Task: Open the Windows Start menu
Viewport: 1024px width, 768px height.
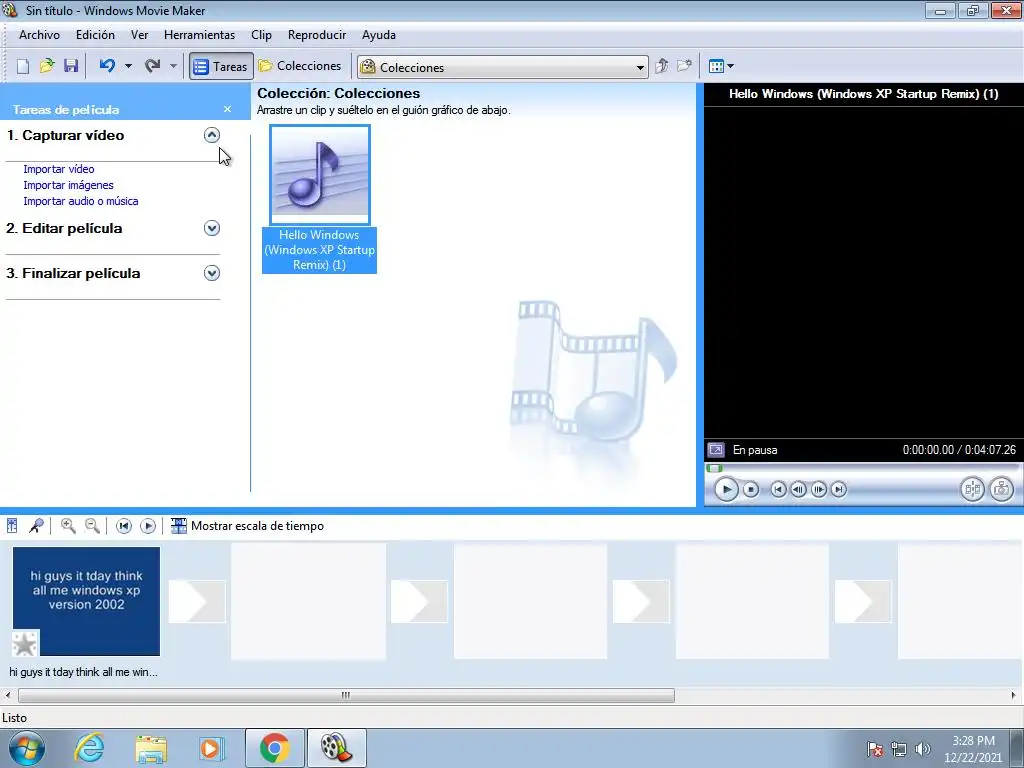Action: pos(26,748)
